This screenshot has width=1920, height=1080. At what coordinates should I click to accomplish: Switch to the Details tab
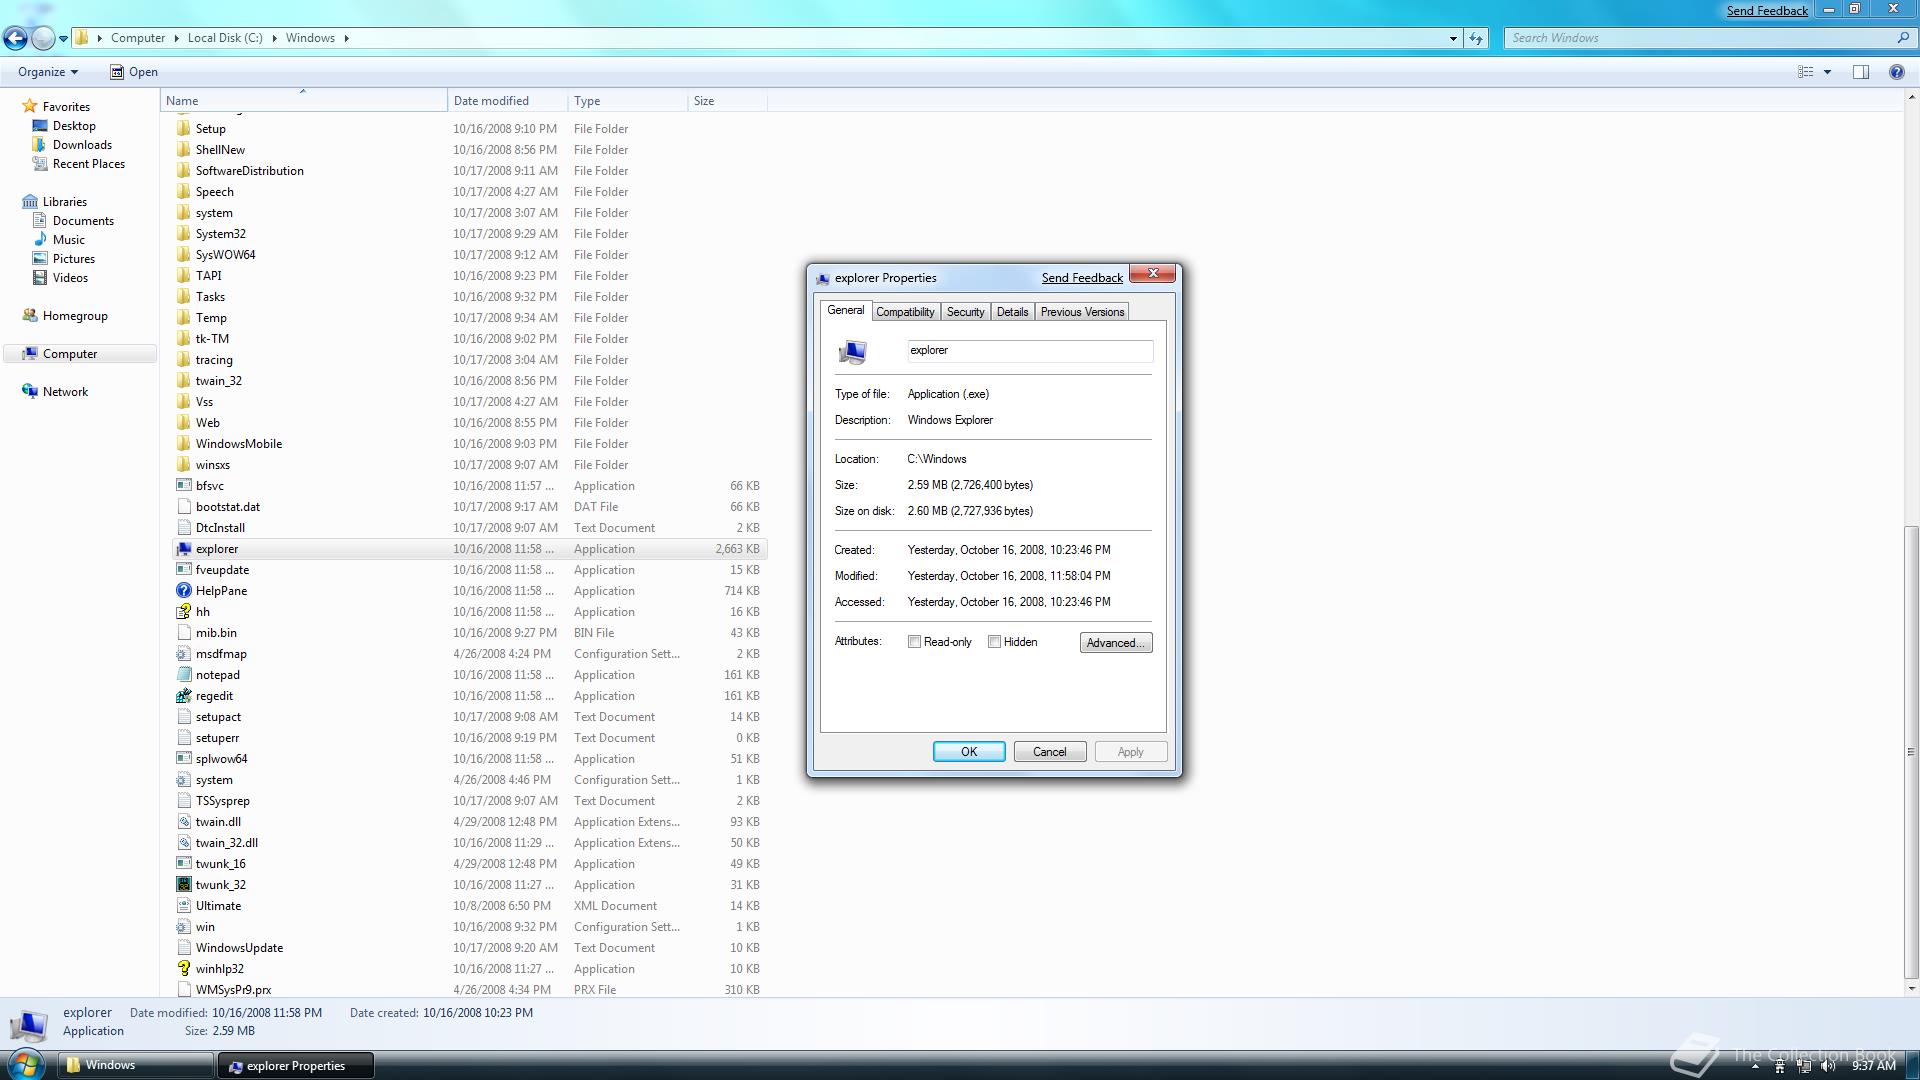(1012, 312)
